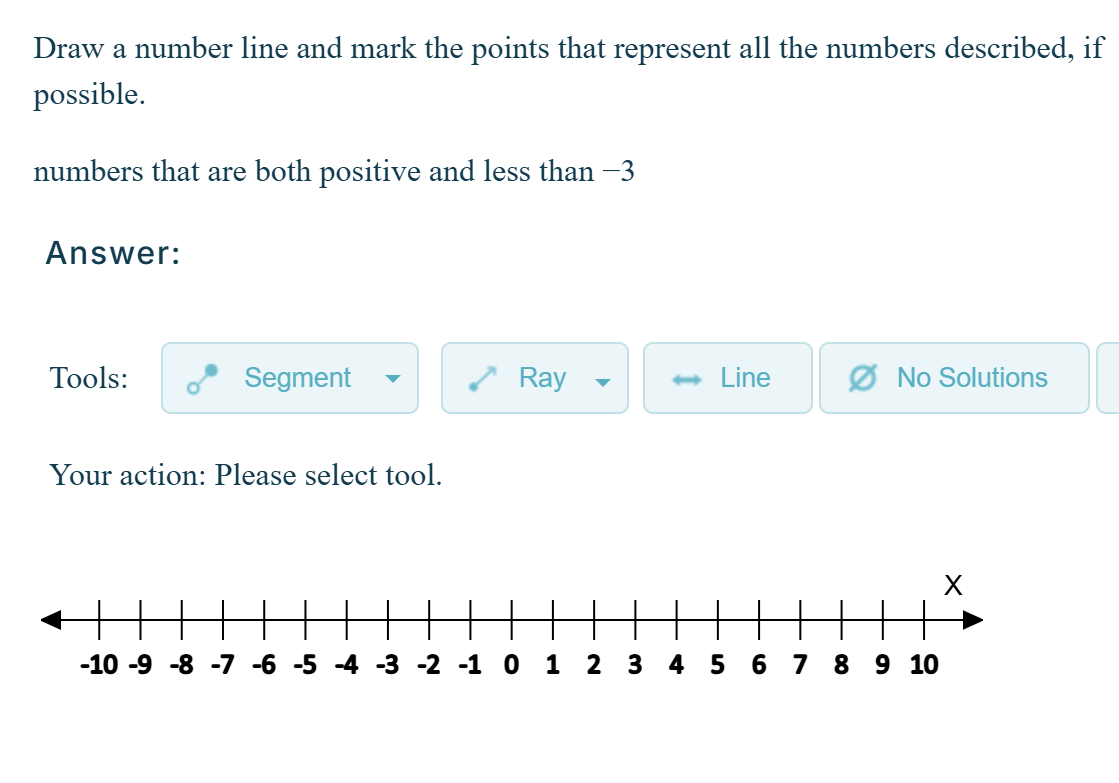
Task: Open the Segment tool dropdown arrow
Action: [393, 380]
